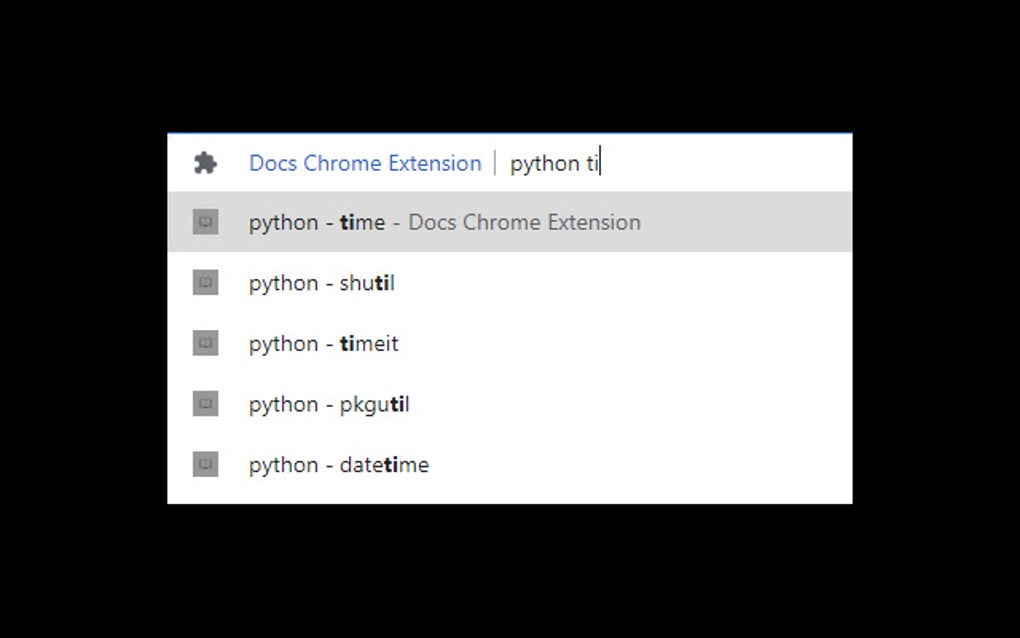Click the docs icon beside python - shutil
The width and height of the screenshot is (1020, 638).
[x=205, y=283]
